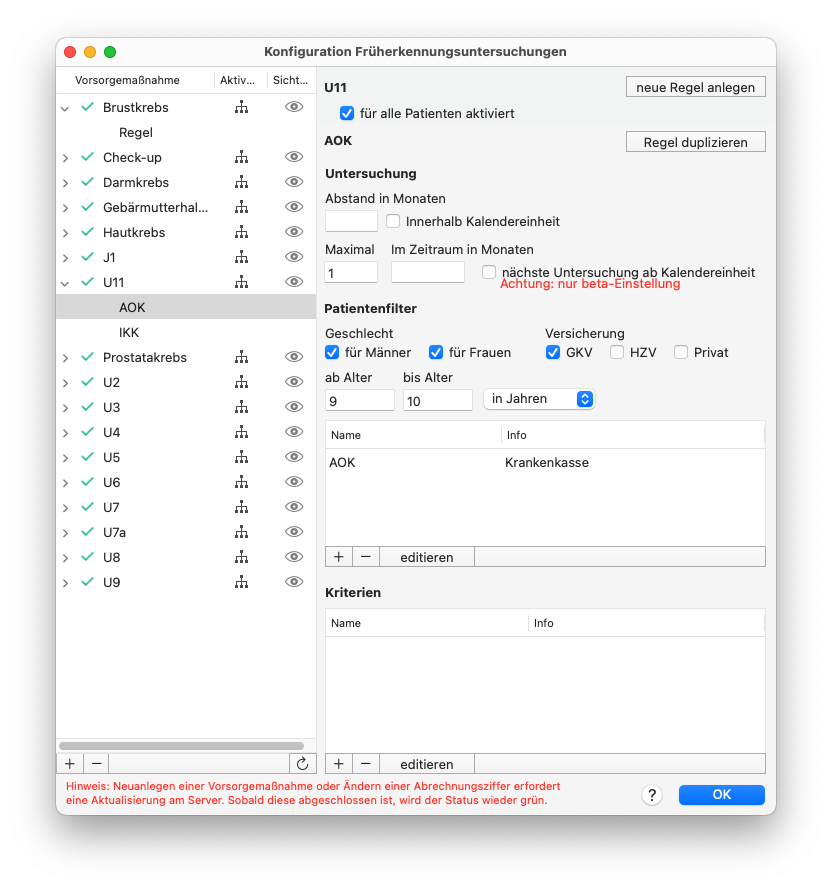The width and height of the screenshot is (832, 889).
Task: Click the hierarchy icon next to Brustkrebs
Action: [242, 107]
